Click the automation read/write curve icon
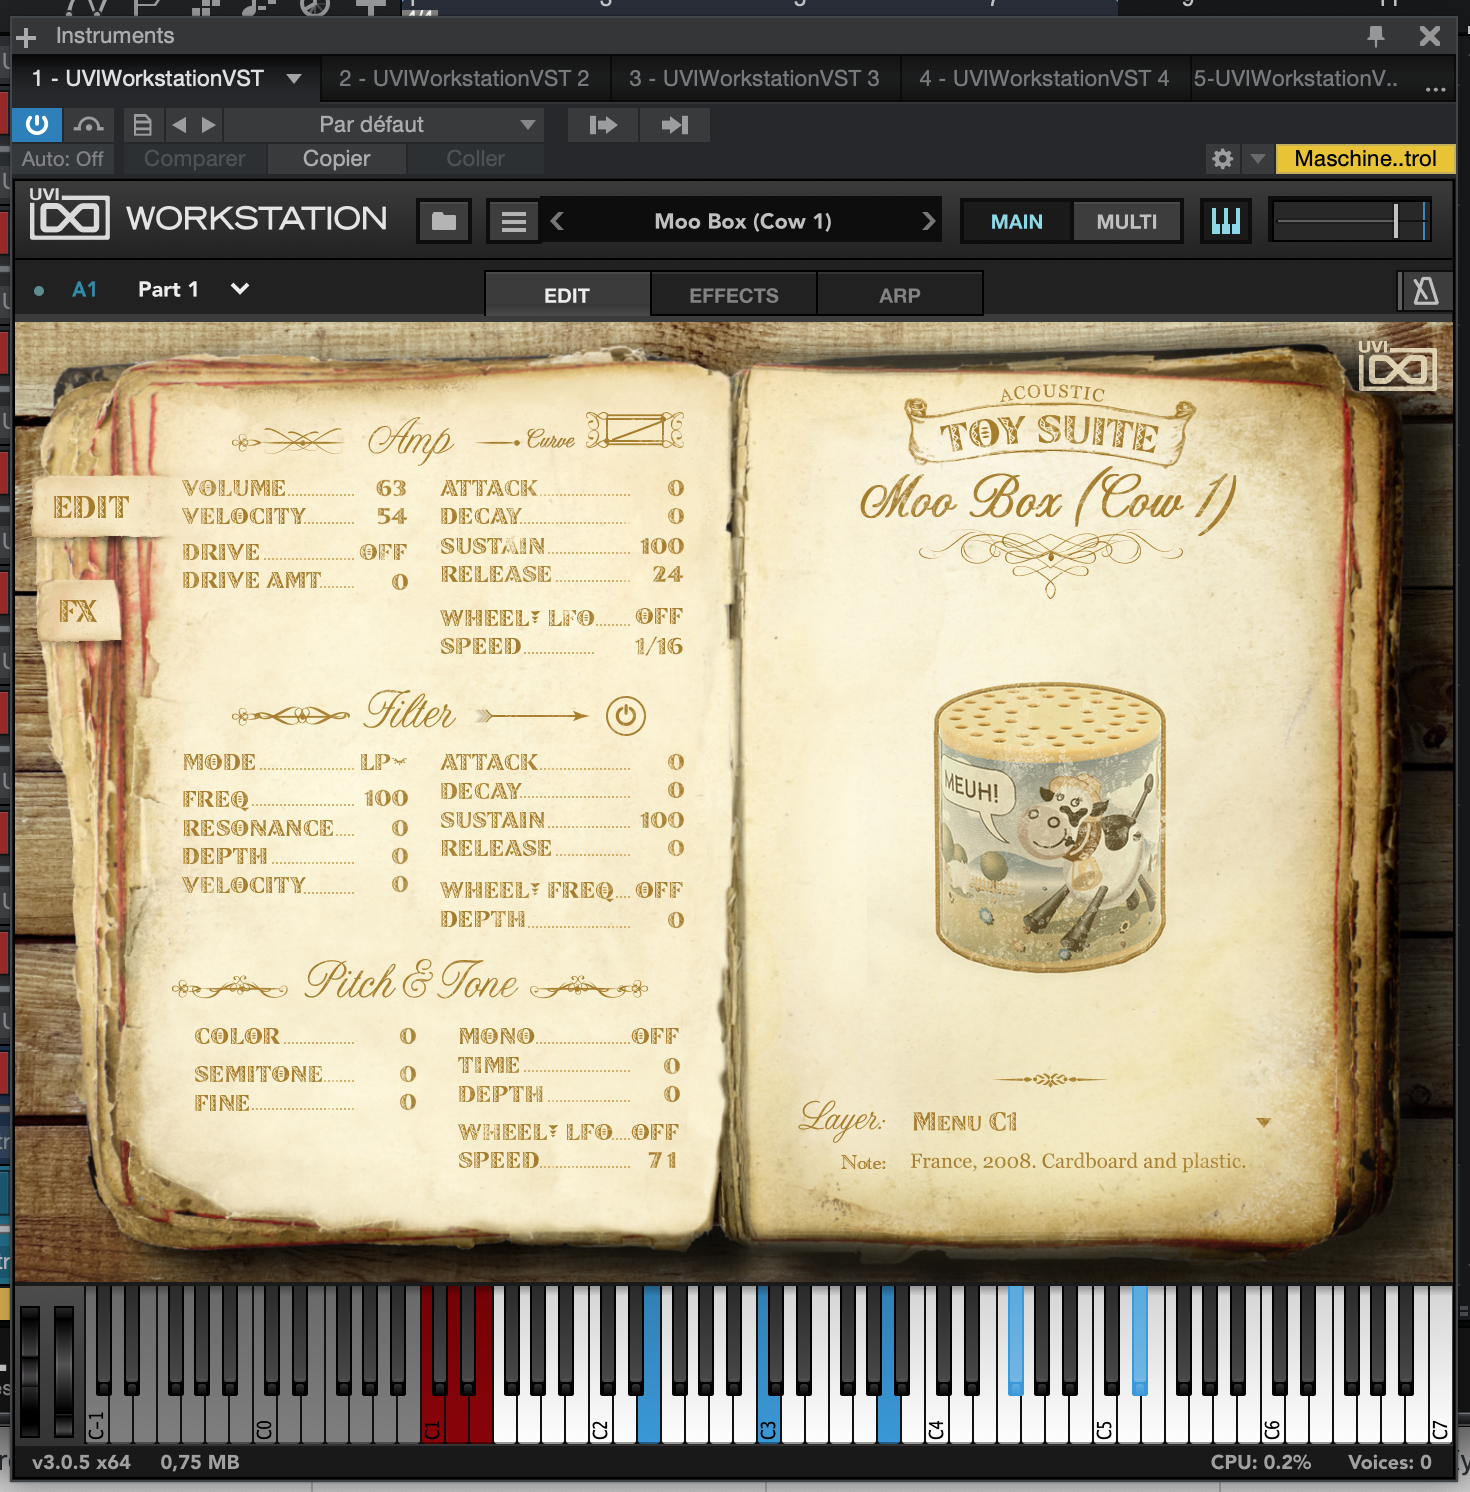 coord(89,125)
